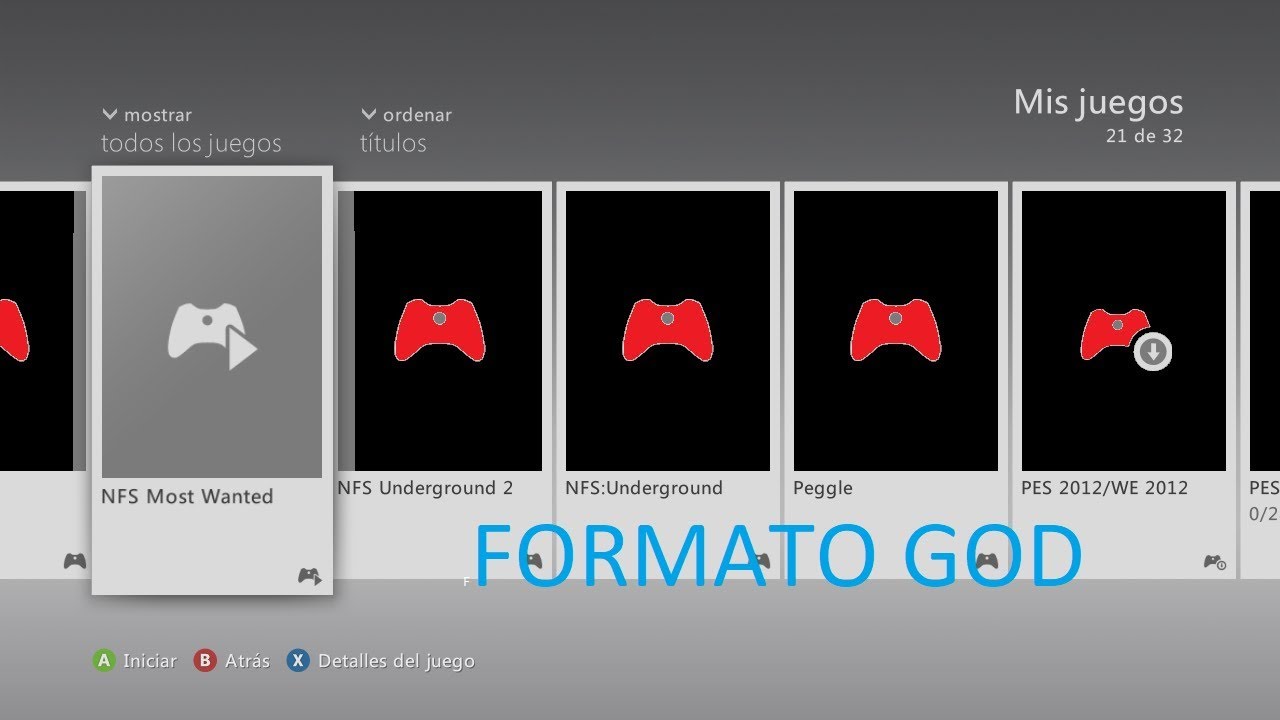Select the NFS:Underground cover art
The width and height of the screenshot is (1280, 720).
click(x=668, y=331)
